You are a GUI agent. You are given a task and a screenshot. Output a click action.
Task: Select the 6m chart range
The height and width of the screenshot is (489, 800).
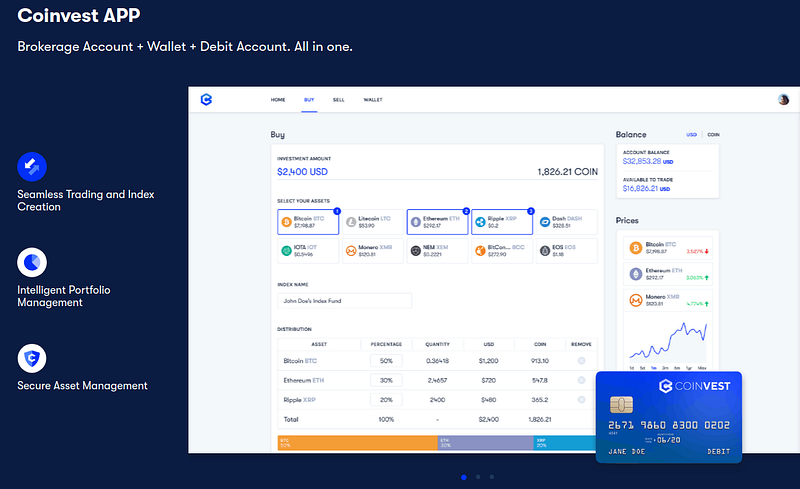(677, 368)
